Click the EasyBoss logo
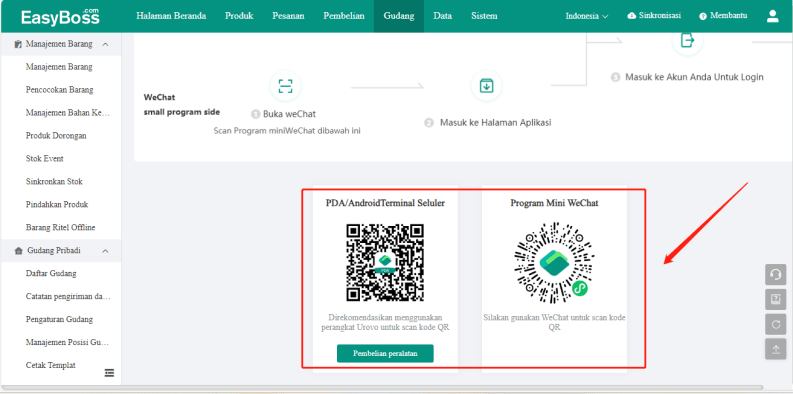793x394 pixels. tap(60, 17)
